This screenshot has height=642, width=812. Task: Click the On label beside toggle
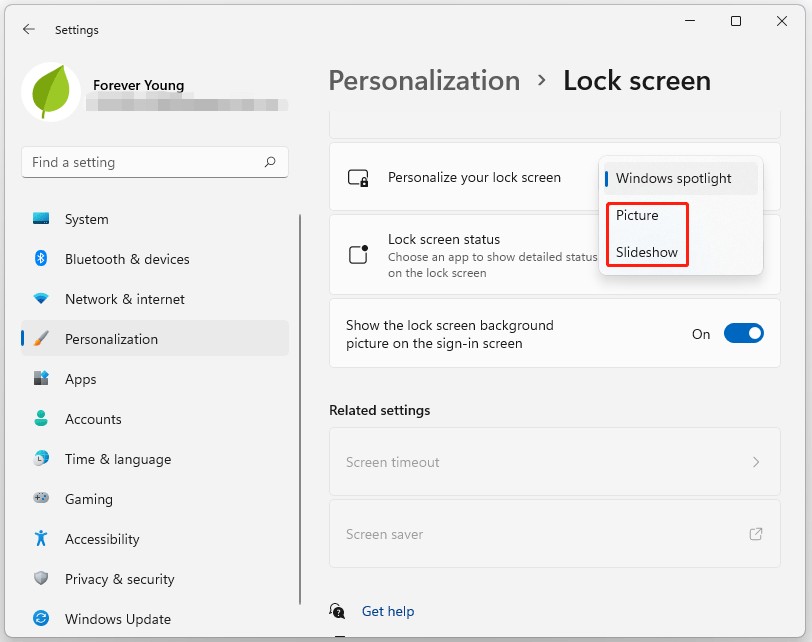coord(701,334)
